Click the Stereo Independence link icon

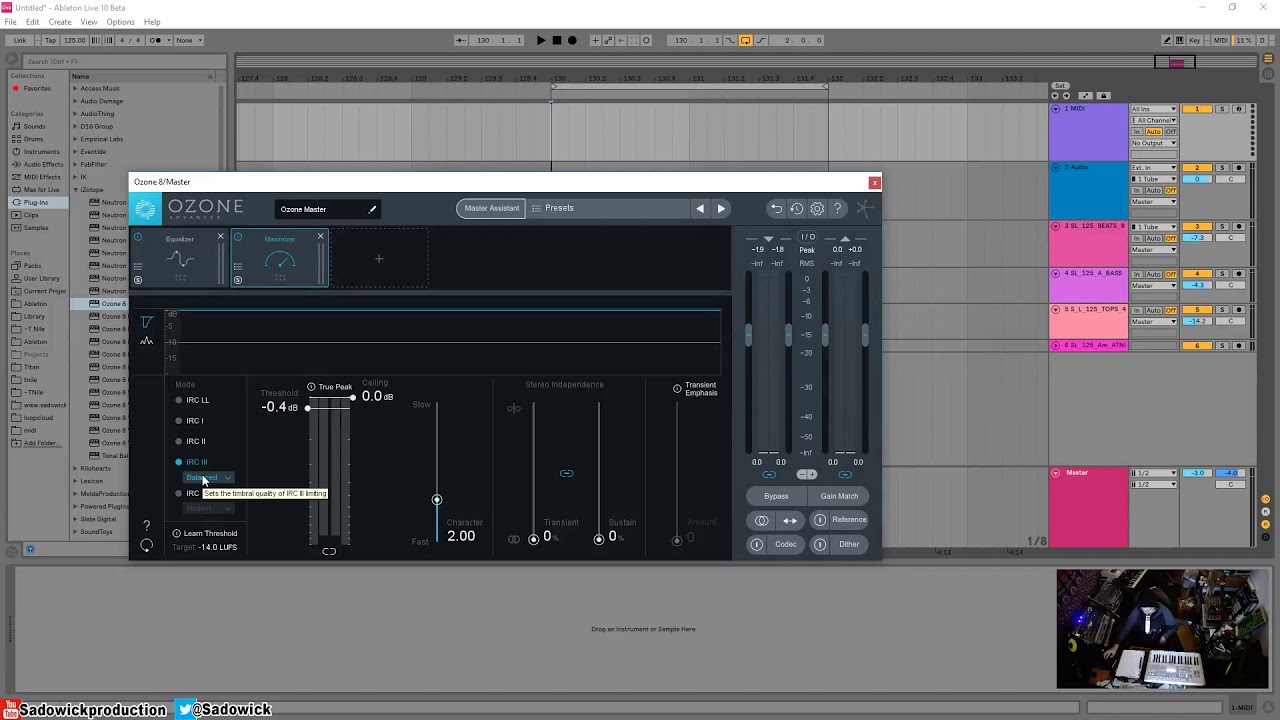(566, 473)
